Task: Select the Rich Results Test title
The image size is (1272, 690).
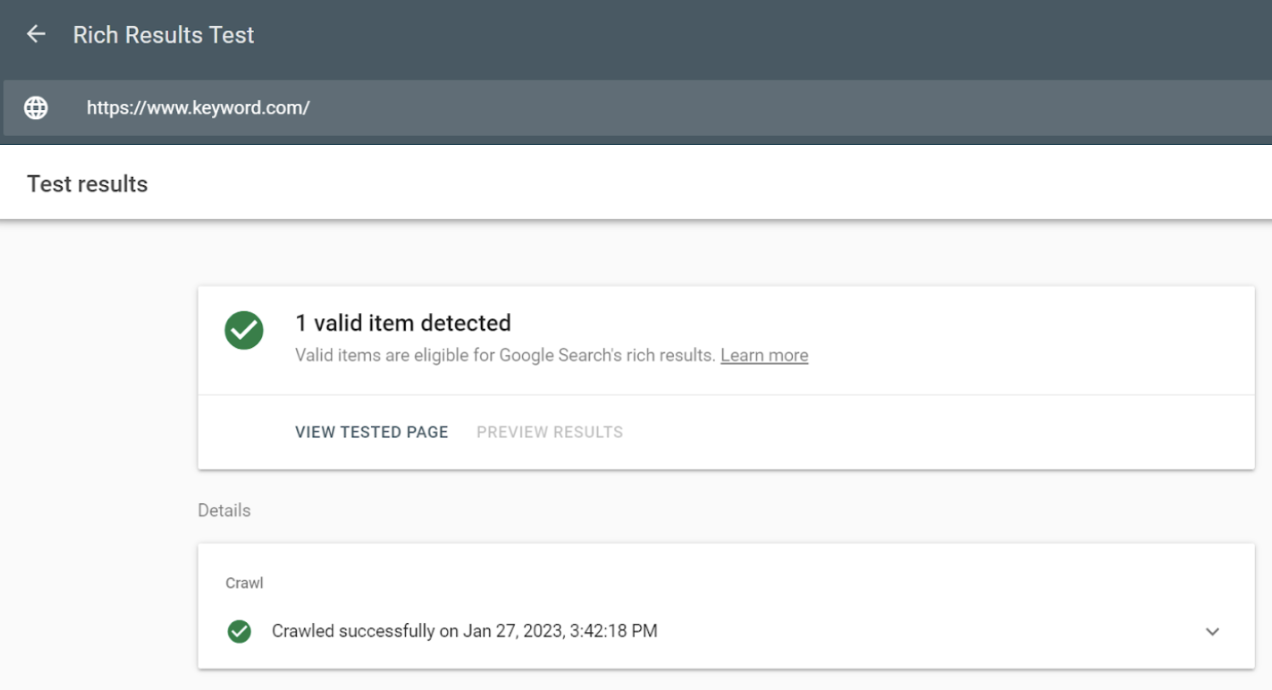Action: point(162,34)
